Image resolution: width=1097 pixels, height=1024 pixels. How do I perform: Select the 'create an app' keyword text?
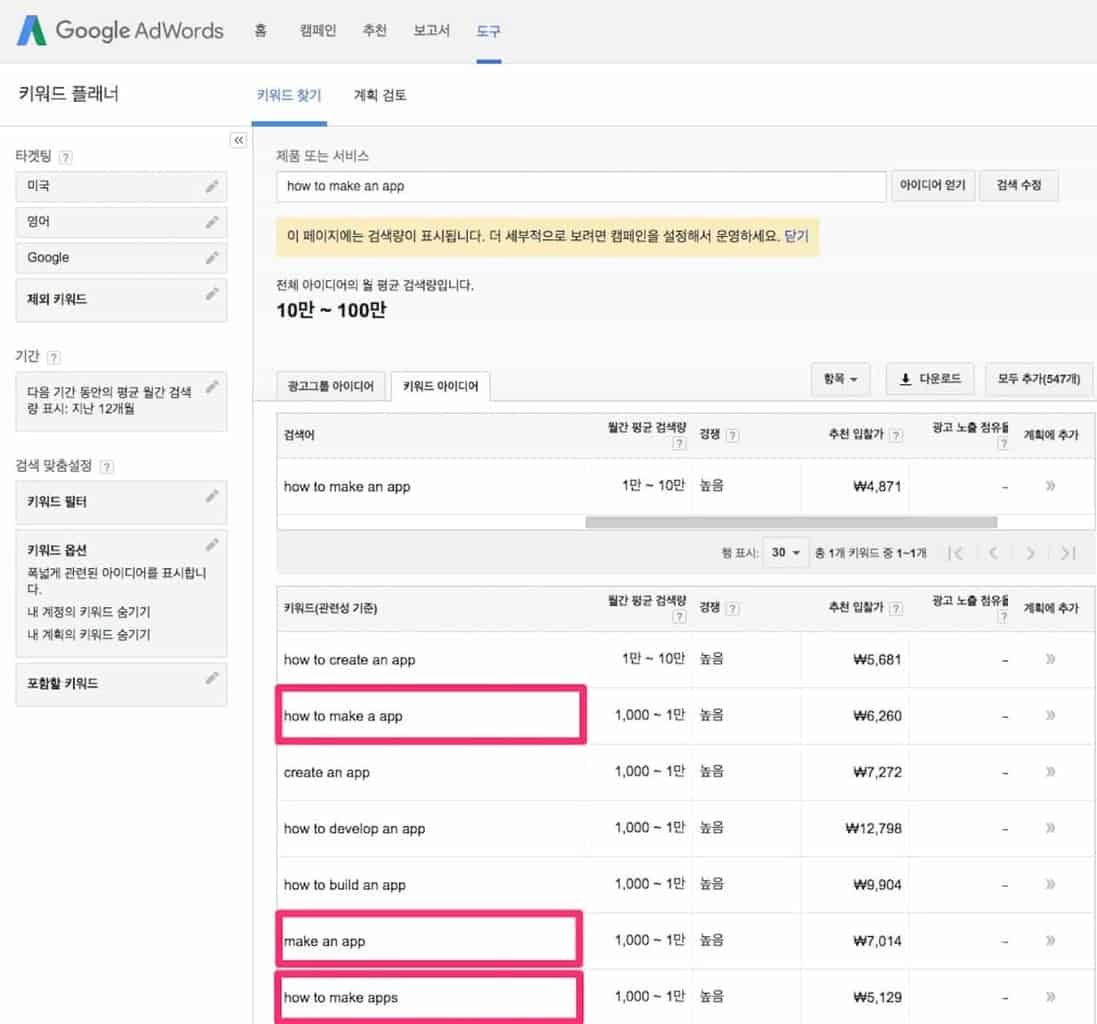click(327, 772)
